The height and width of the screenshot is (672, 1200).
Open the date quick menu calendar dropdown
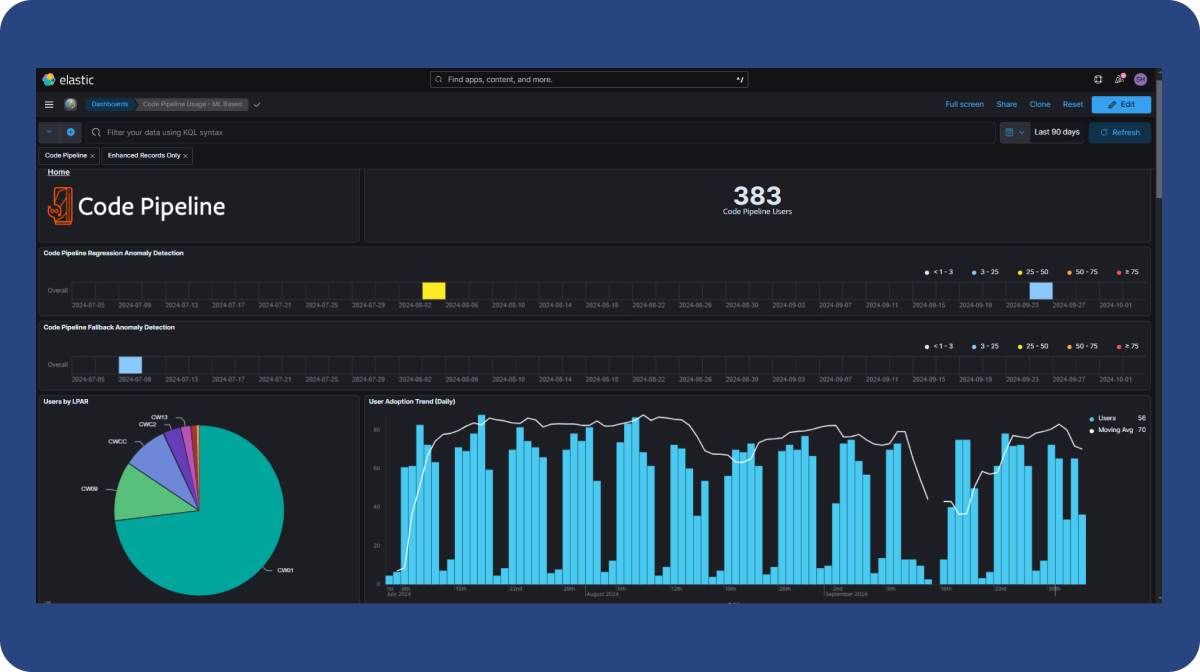click(x=1014, y=132)
